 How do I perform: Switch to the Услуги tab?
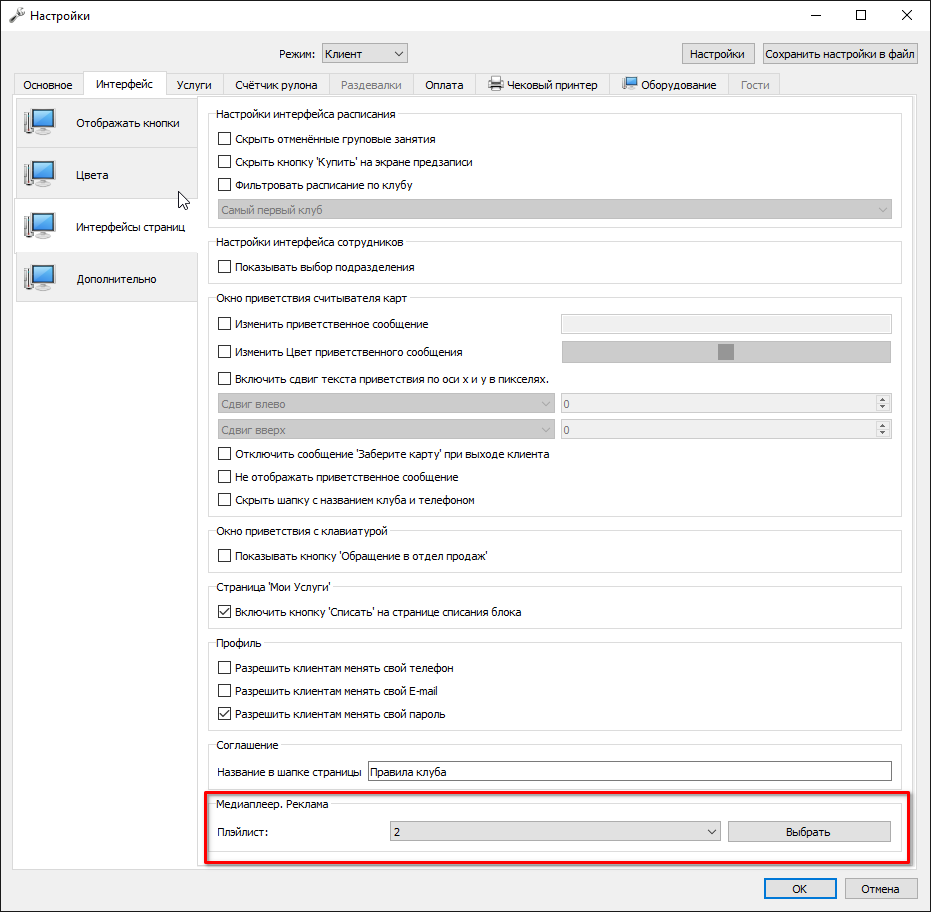coord(194,85)
